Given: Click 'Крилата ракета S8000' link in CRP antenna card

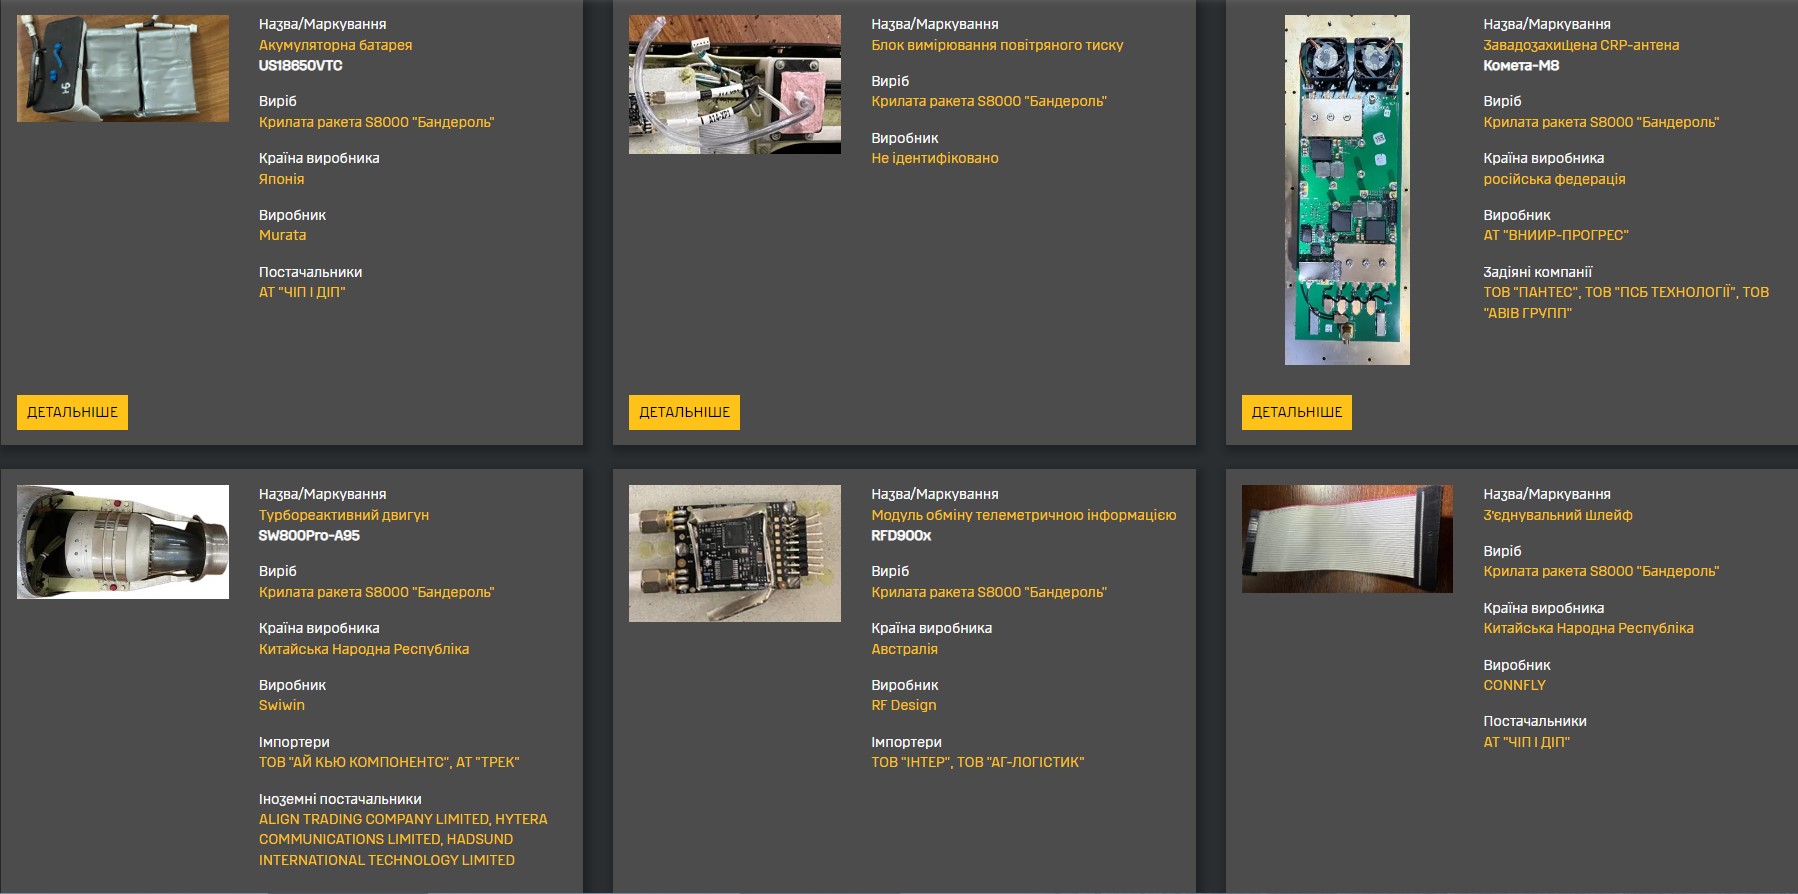Looking at the screenshot, I should click(x=1601, y=122).
